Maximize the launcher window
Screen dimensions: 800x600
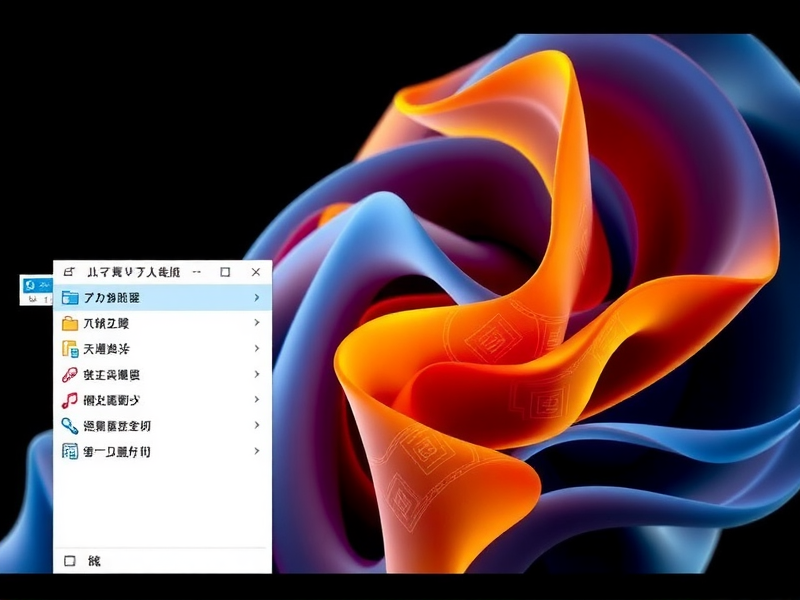coord(227,270)
